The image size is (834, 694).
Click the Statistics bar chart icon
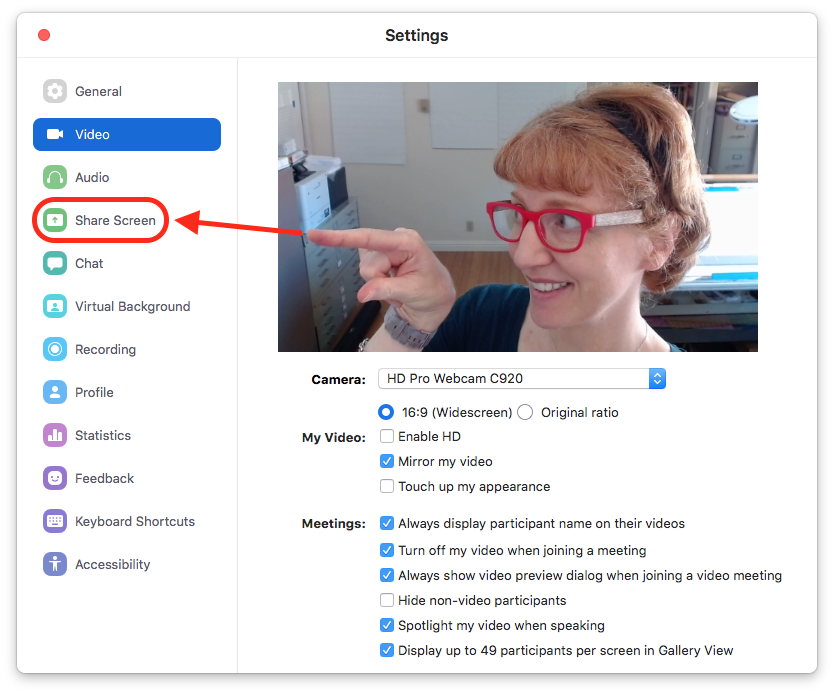pyautogui.click(x=55, y=435)
